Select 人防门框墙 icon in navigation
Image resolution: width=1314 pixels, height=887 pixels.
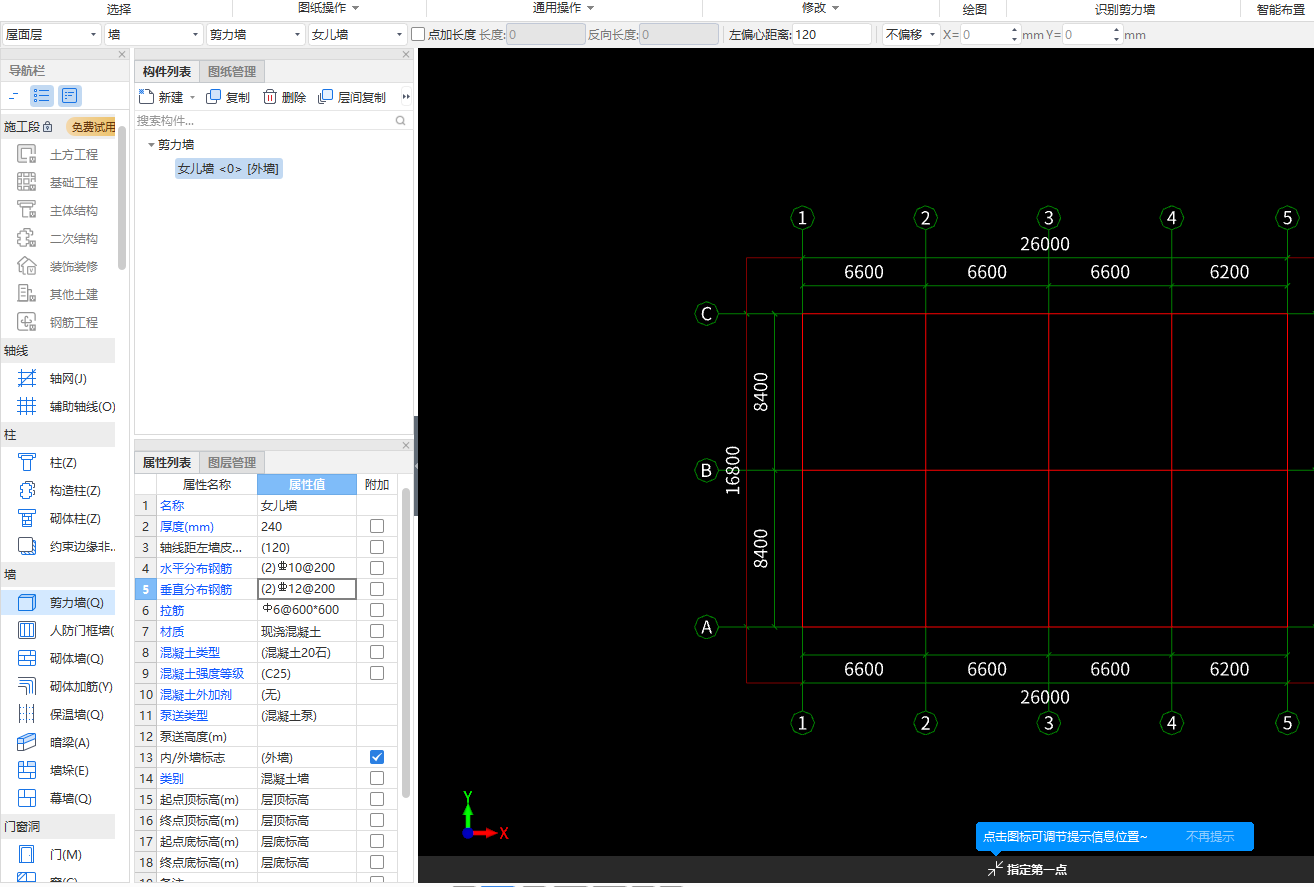click(28, 631)
